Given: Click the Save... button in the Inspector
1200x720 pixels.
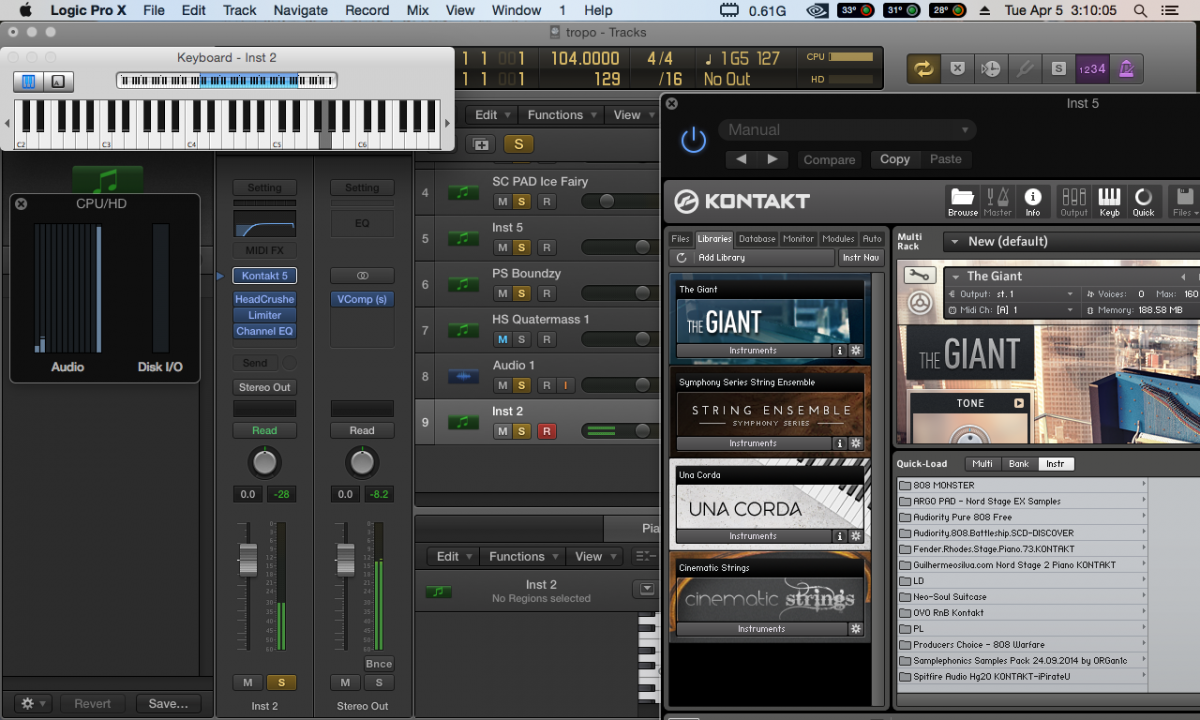Looking at the screenshot, I should 168,703.
